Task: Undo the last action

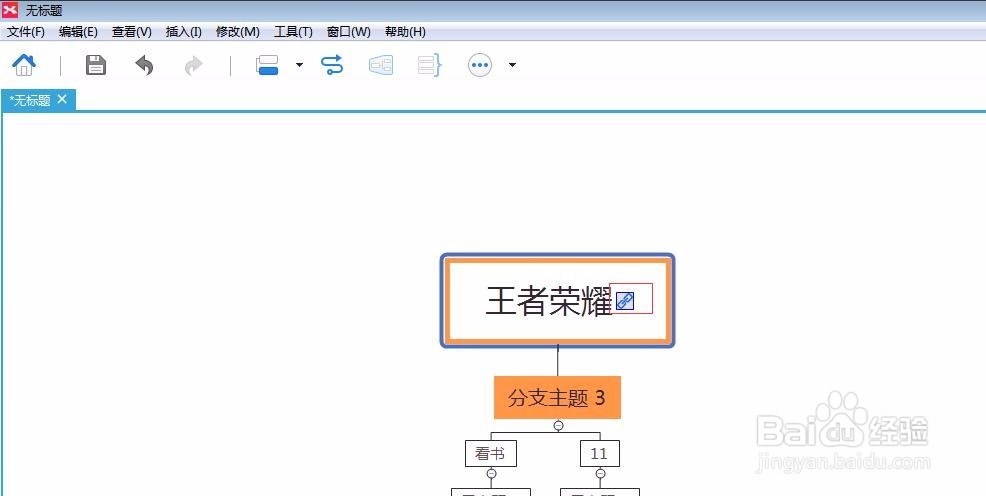Action: [145, 65]
